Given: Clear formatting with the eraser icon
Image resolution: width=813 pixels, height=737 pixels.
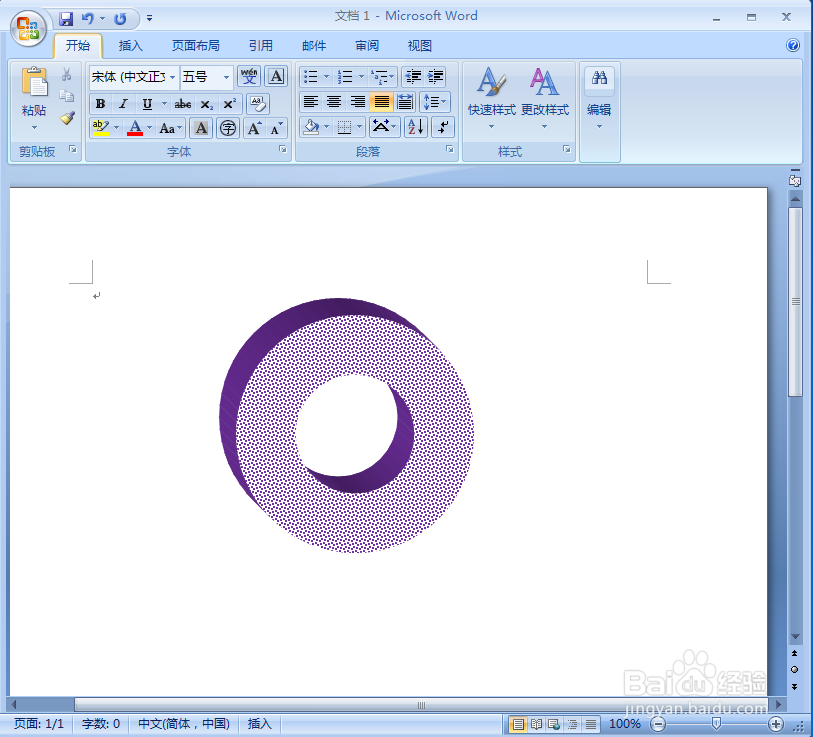Looking at the screenshot, I should (258, 104).
